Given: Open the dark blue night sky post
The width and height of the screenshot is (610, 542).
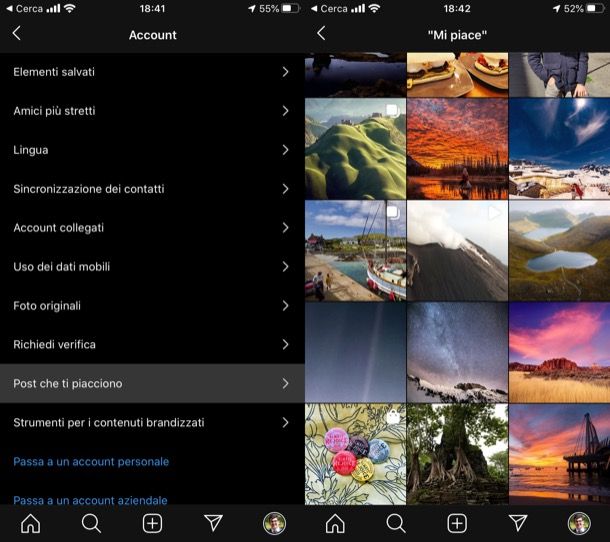Looking at the screenshot, I should (355, 353).
